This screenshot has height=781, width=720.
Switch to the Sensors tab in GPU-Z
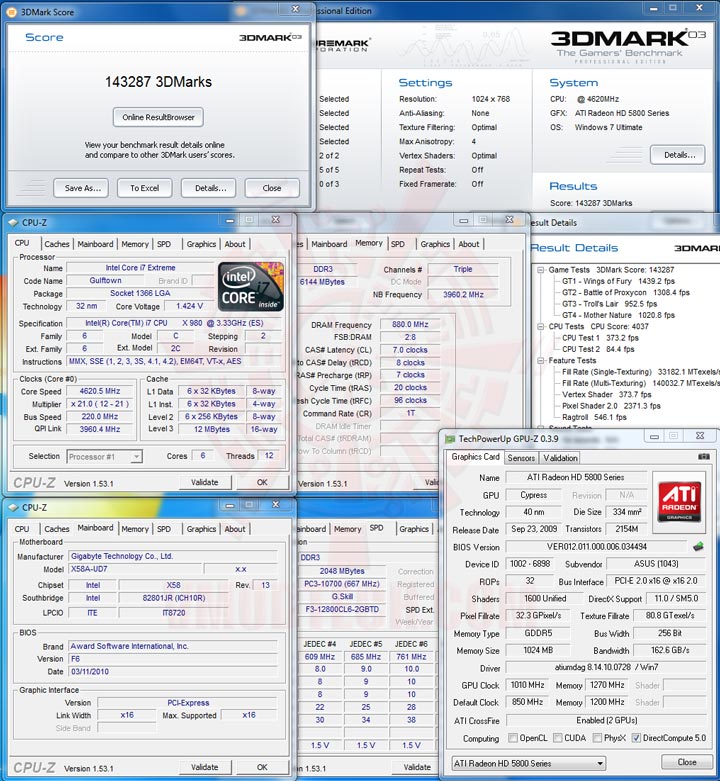point(521,458)
